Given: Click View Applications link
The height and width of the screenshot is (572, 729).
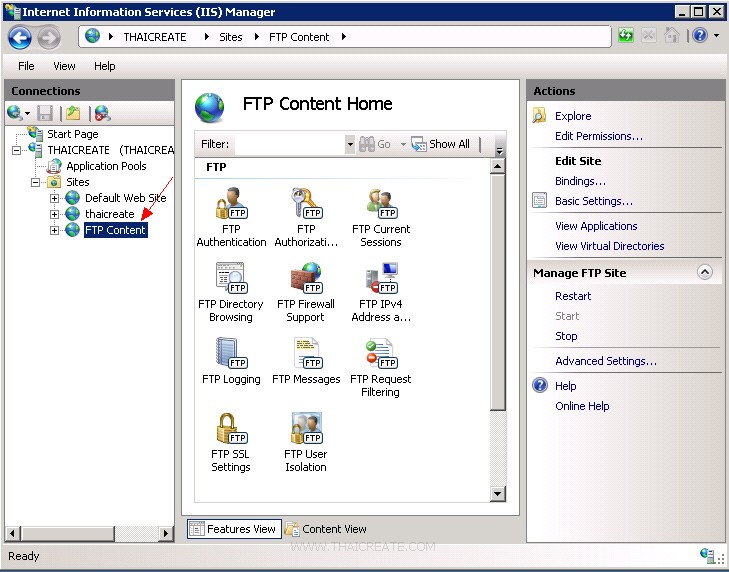Looking at the screenshot, I should pos(596,226).
